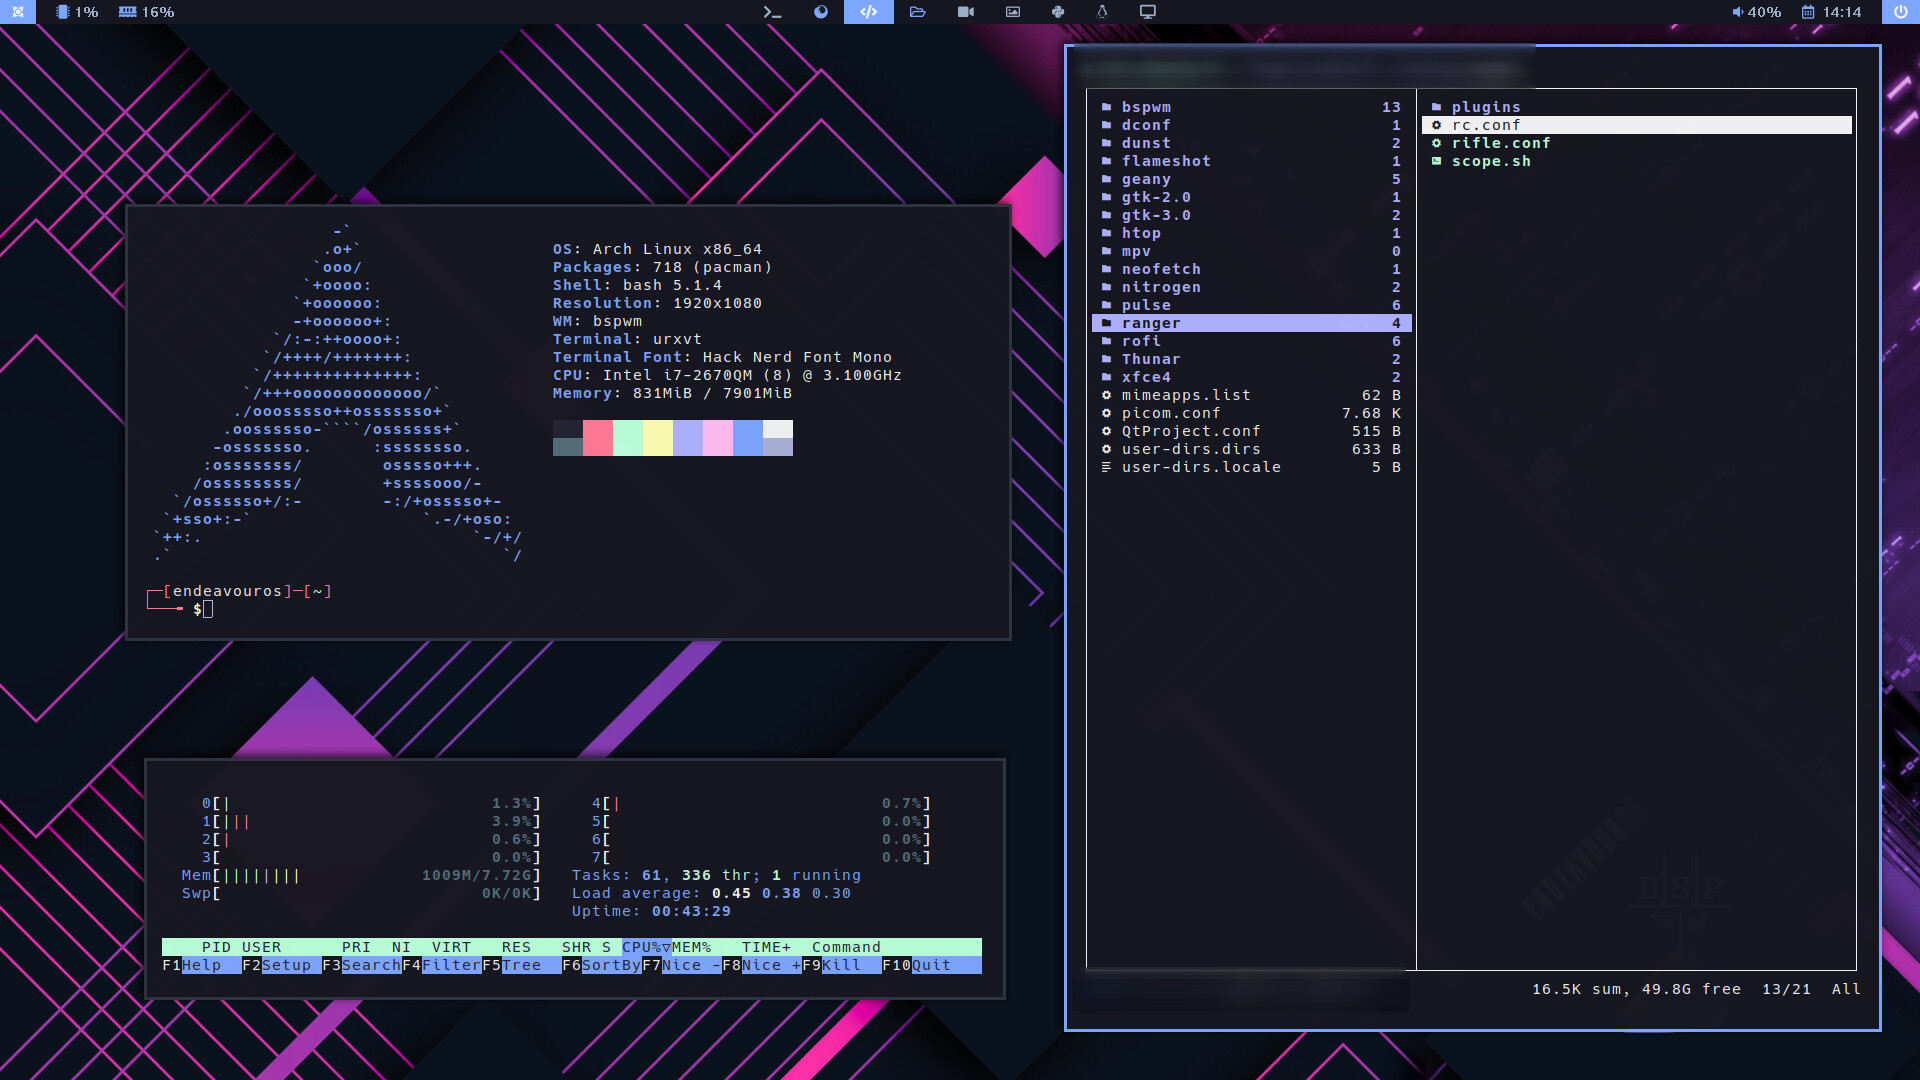The height and width of the screenshot is (1080, 1920).
Task: Open the terminal workspace icon in top bar
Action: 772,12
